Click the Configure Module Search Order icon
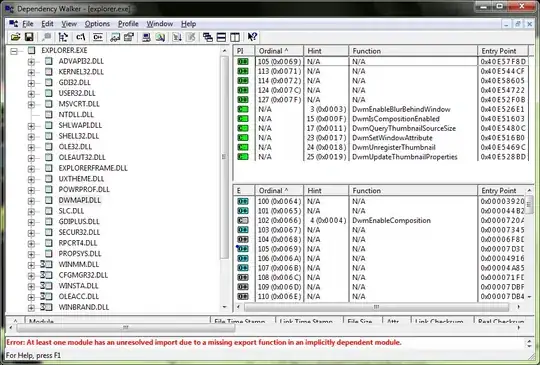 point(115,37)
